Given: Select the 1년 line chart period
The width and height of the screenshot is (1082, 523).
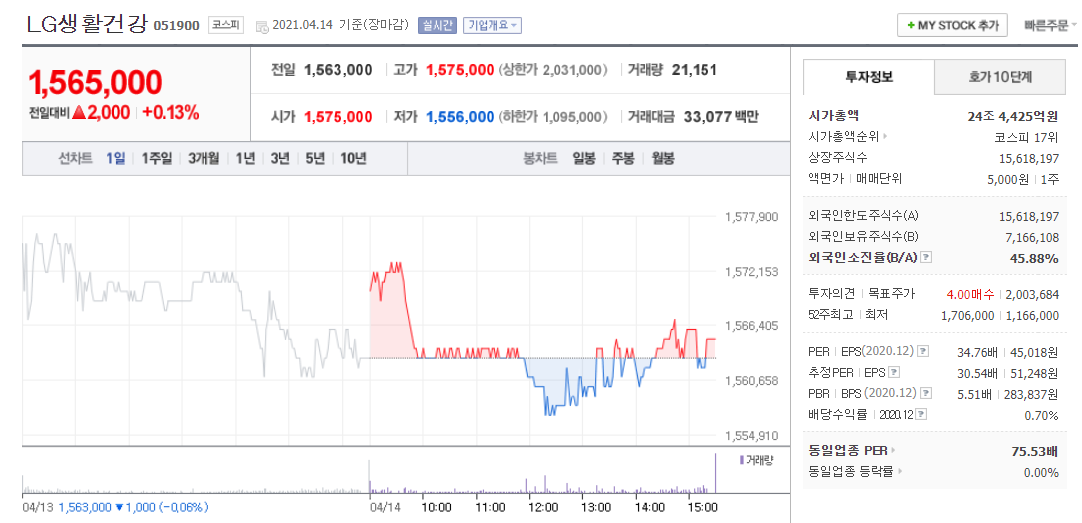Looking at the screenshot, I should (x=245, y=158).
